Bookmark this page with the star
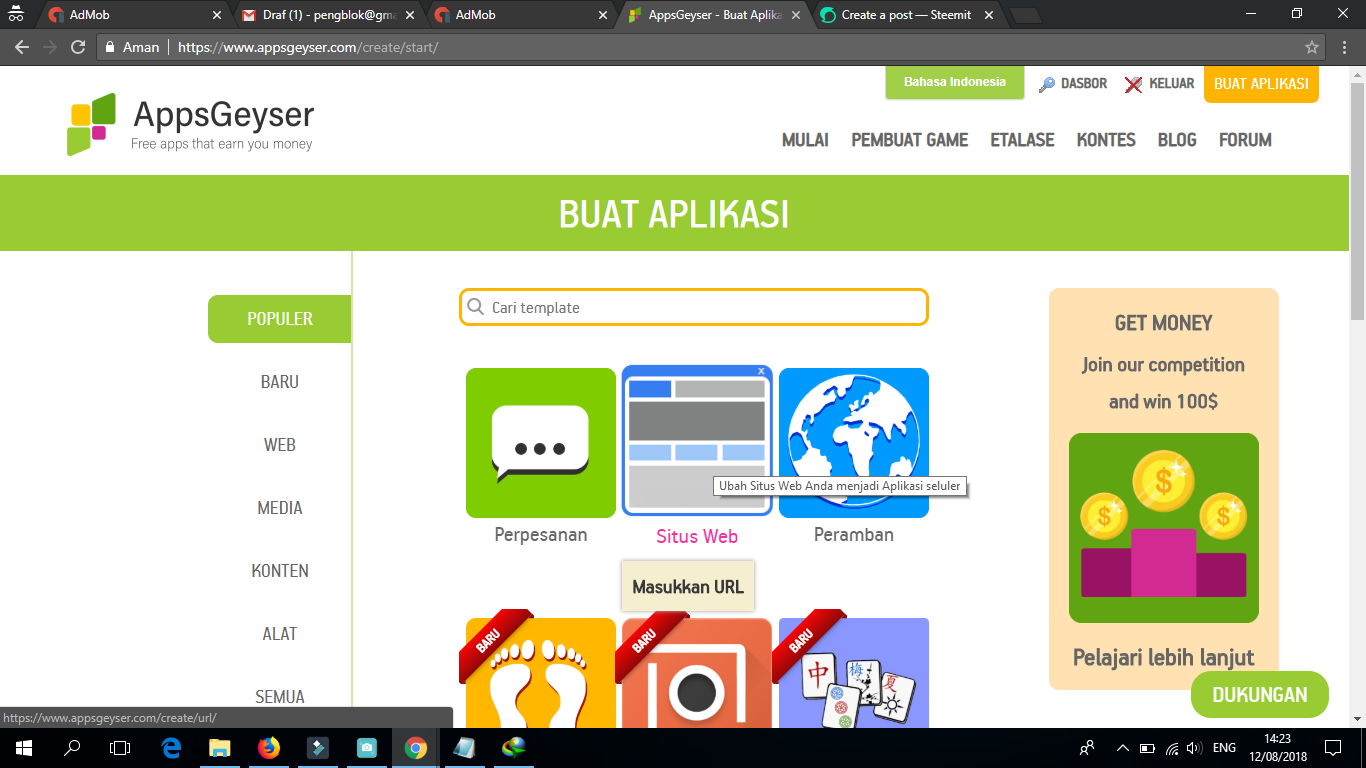Image resolution: width=1366 pixels, height=768 pixels. (x=1312, y=47)
